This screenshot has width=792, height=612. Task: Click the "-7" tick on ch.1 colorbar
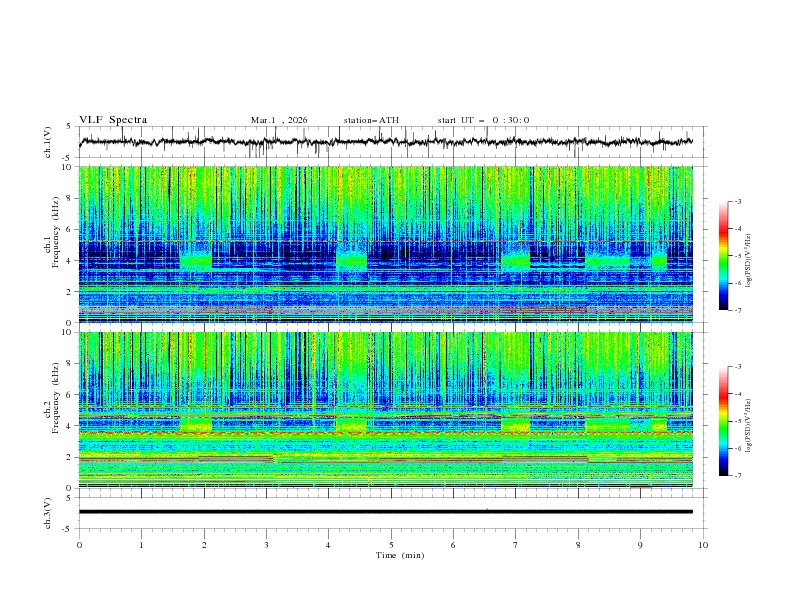pos(738,310)
